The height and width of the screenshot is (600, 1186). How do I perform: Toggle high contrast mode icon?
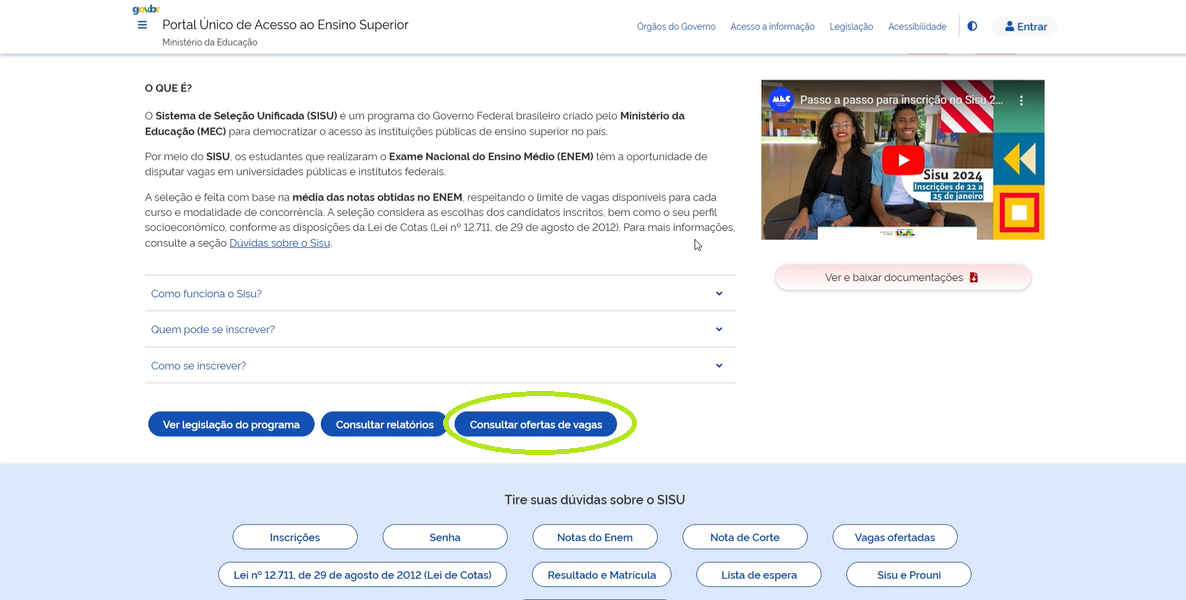(972, 26)
